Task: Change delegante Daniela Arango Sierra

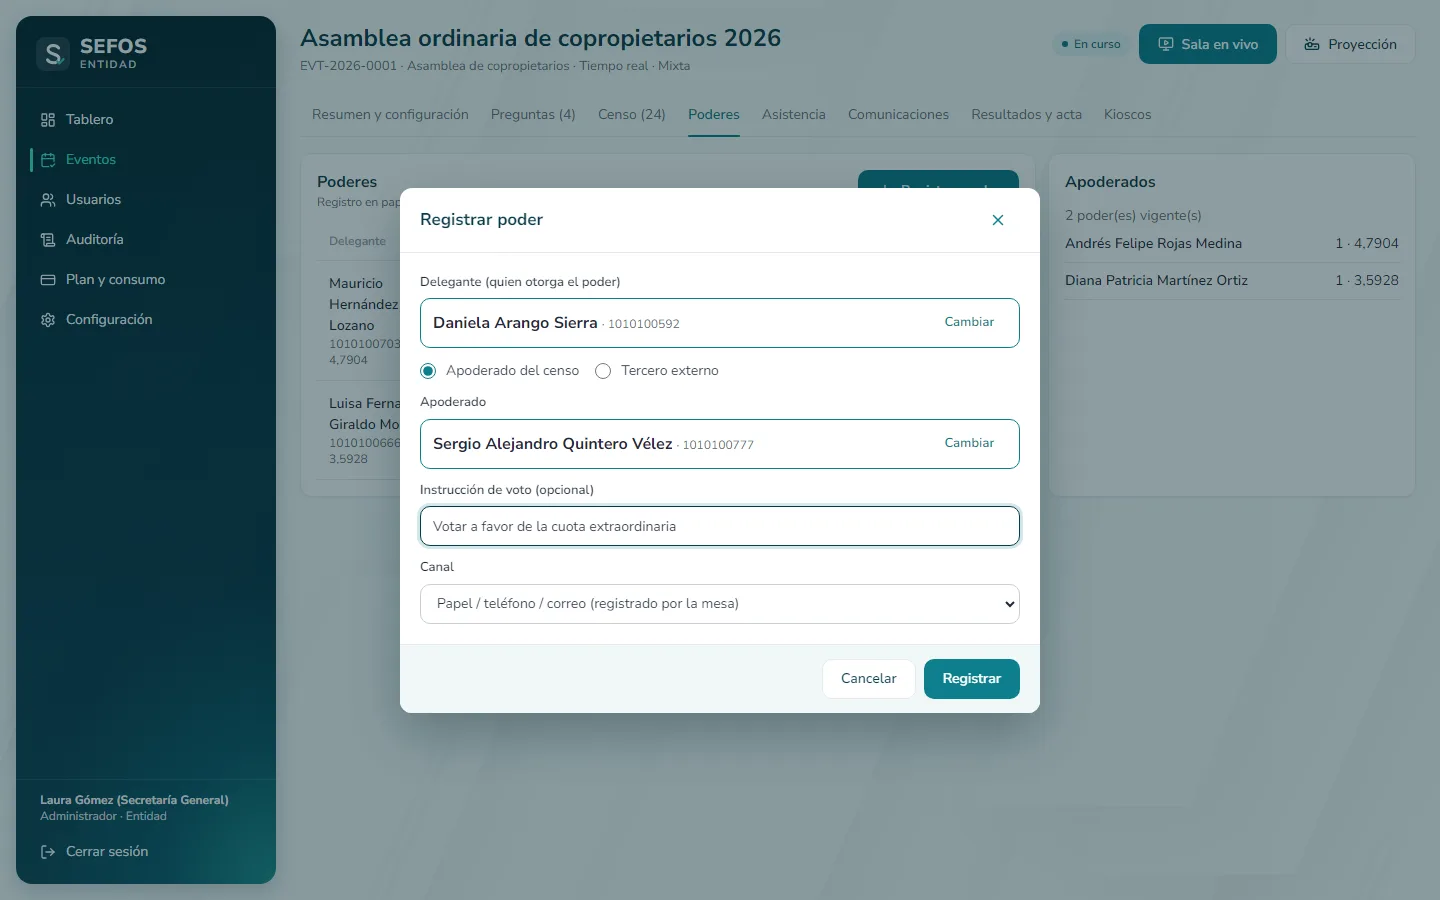Action: [x=969, y=322]
